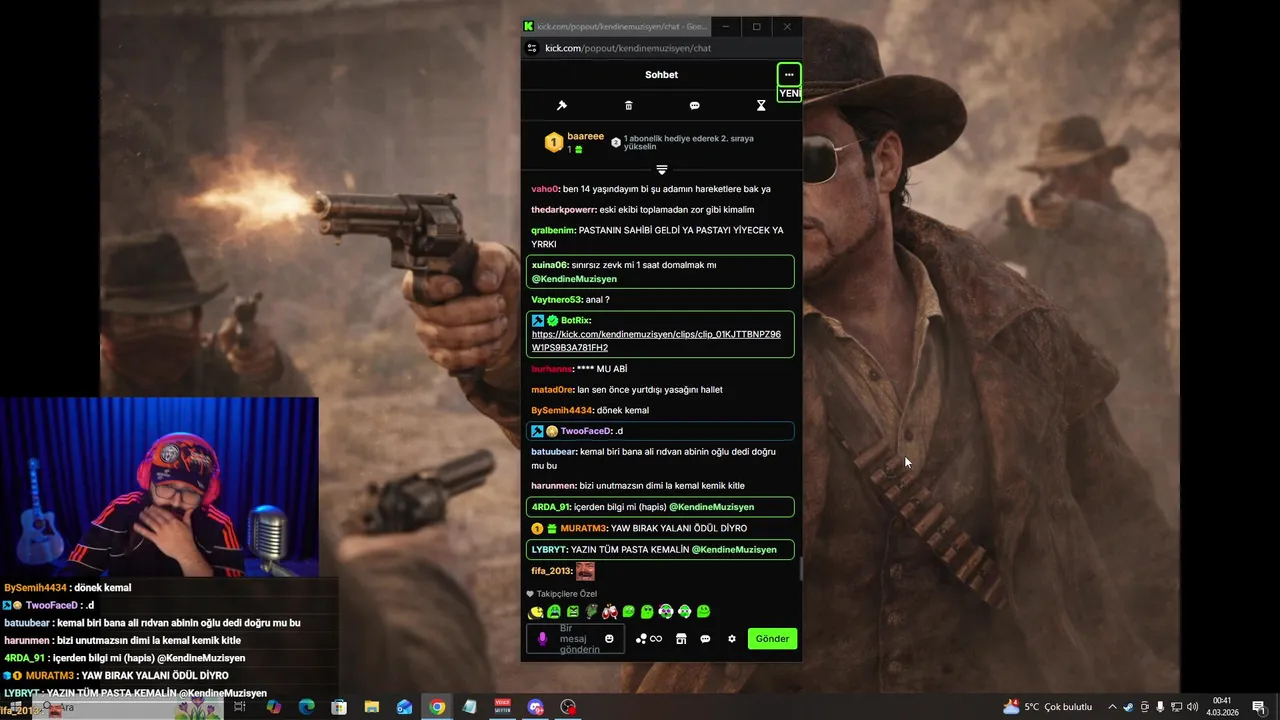
Task: Click the @KendineMuzisyen mention in 4RDA_91's message
Action: pos(711,507)
